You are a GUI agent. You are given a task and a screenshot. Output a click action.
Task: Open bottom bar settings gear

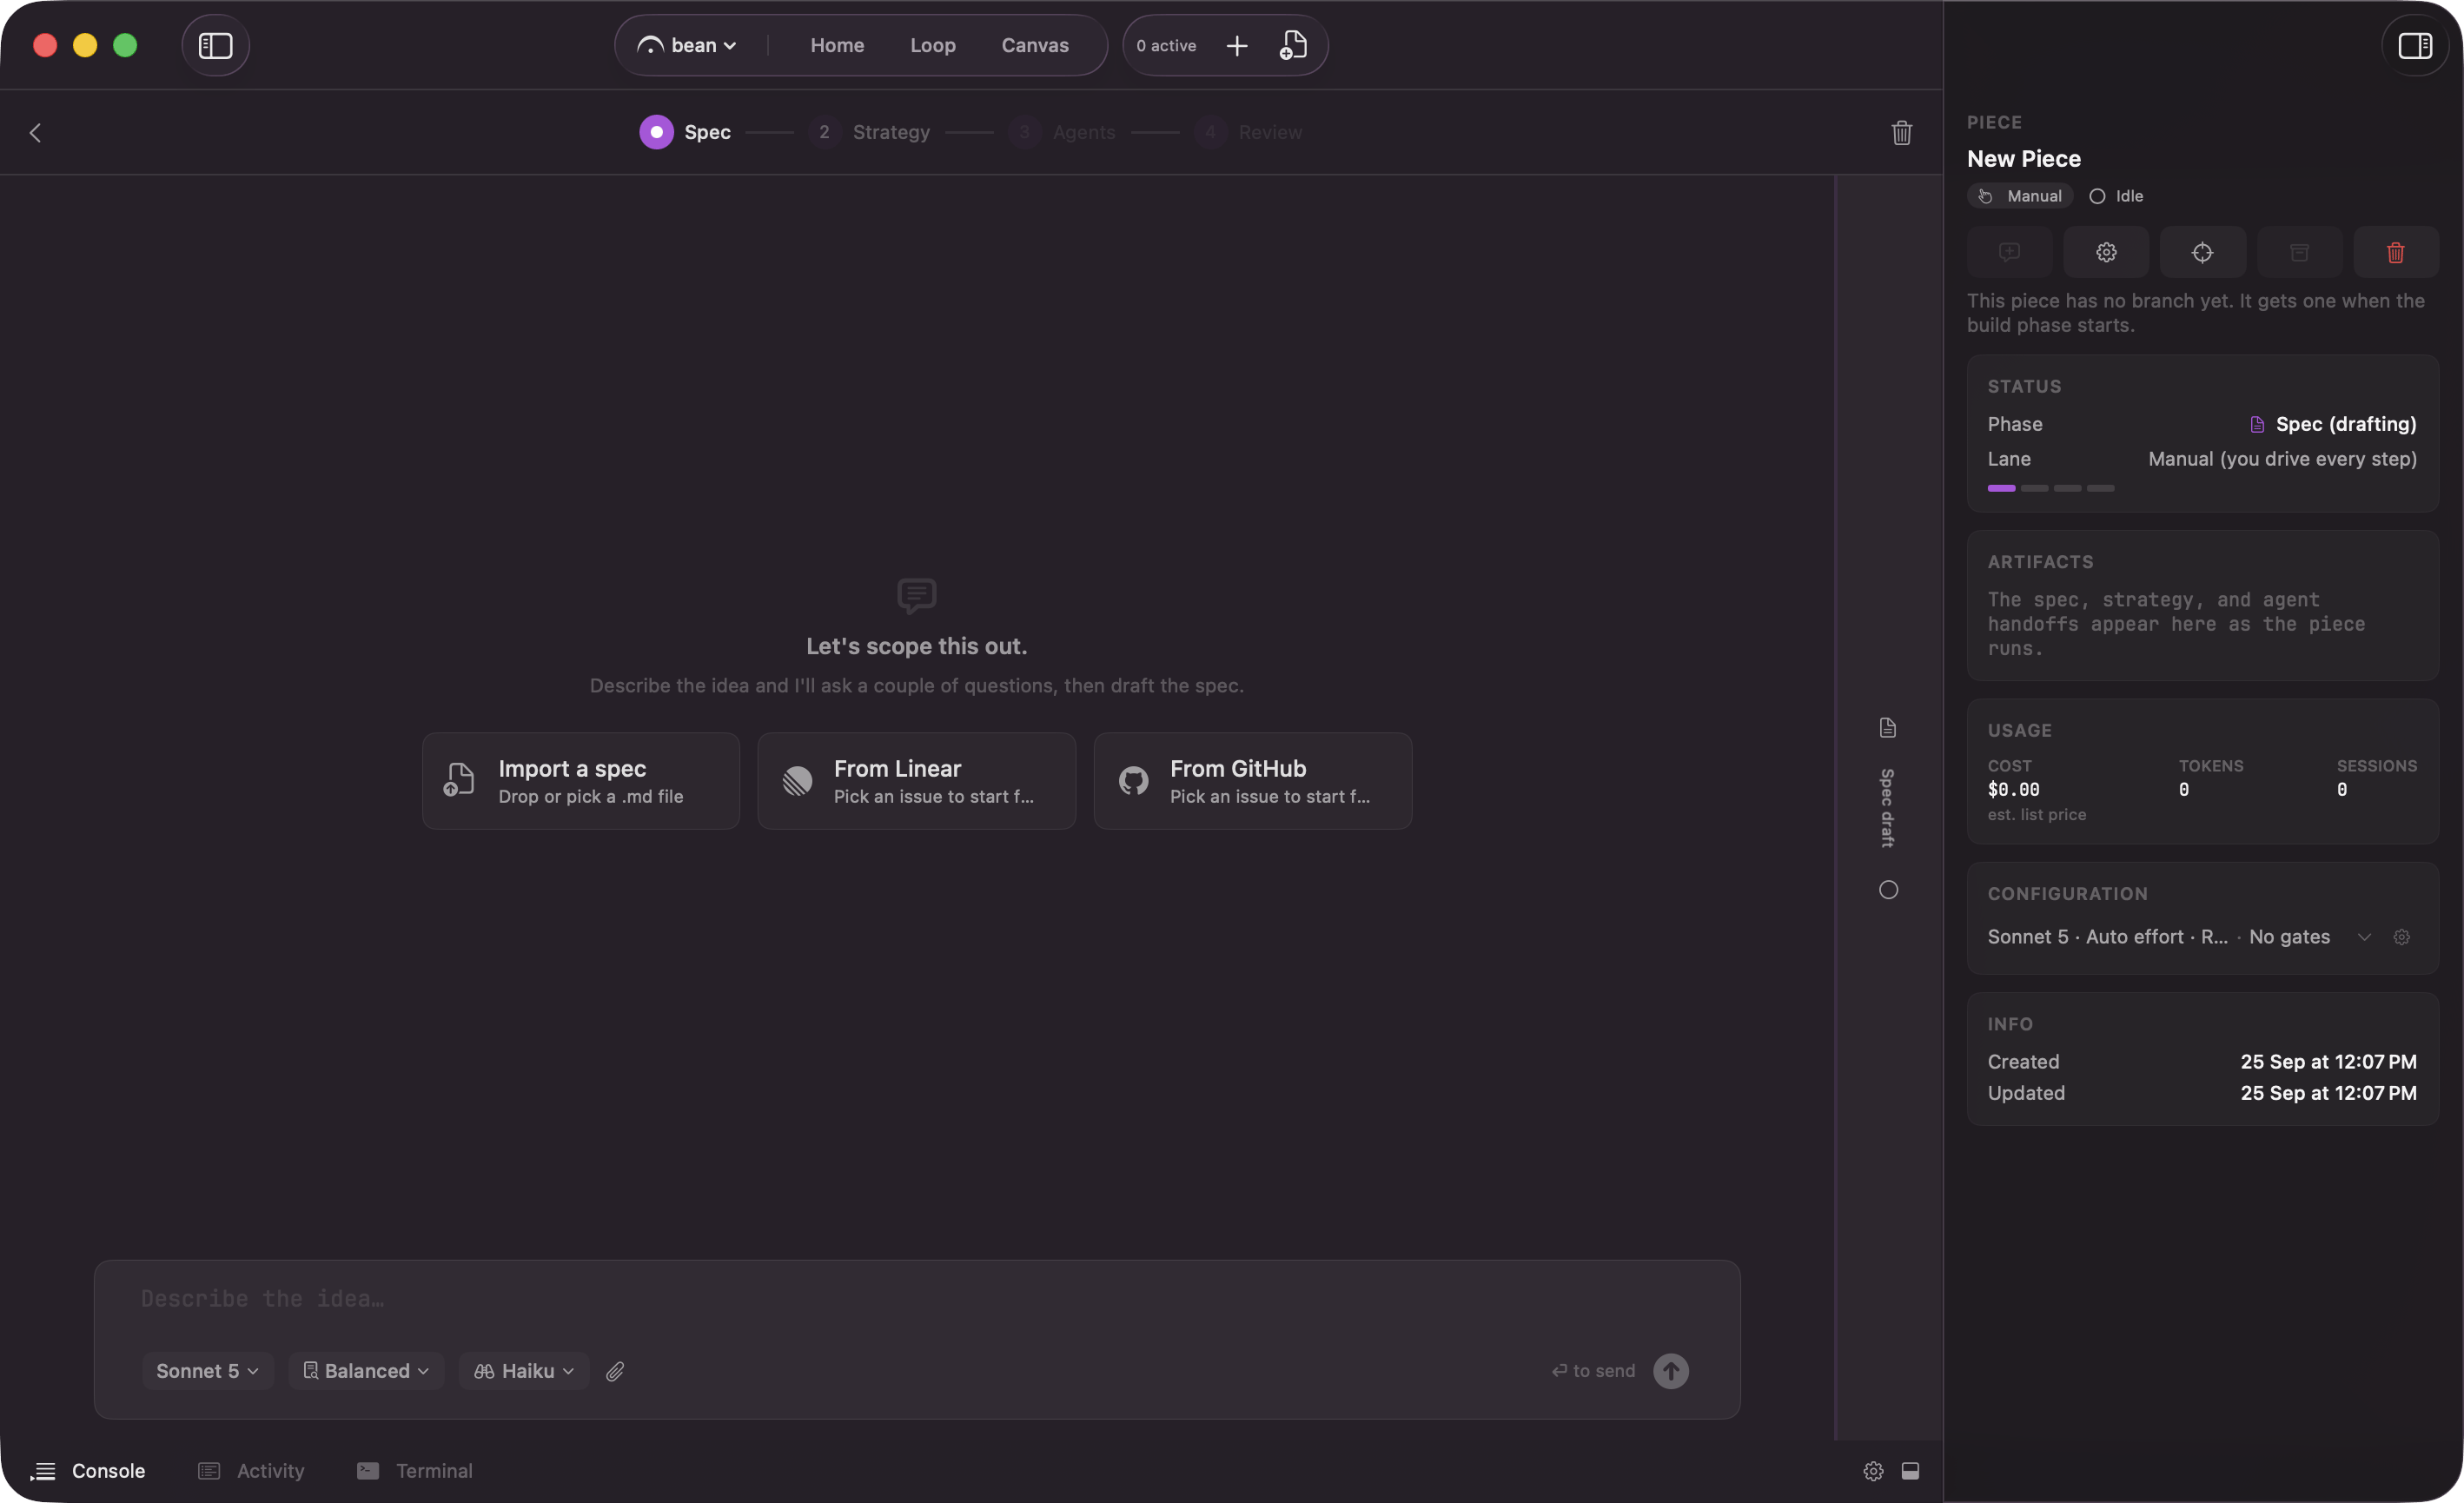[x=1873, y=1471]
